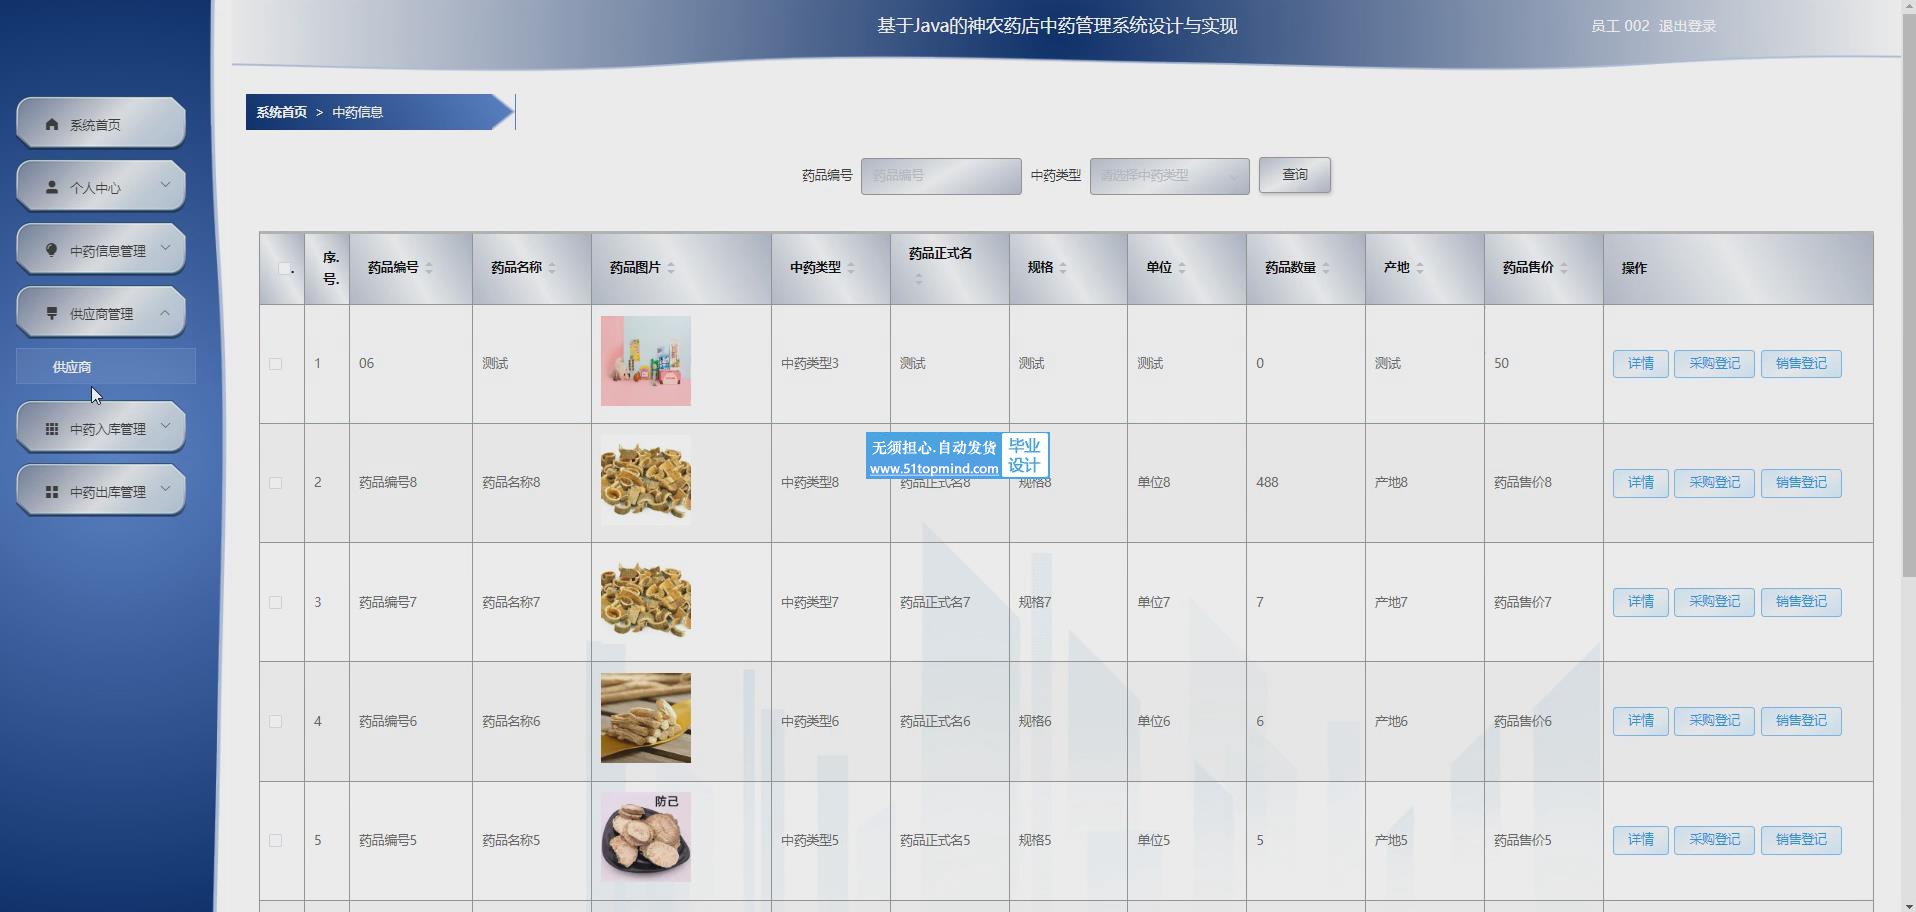Expand the 中药入库管理 menu chevron
This screenshot has width=1916, height=912.
[x=166, y=426]
